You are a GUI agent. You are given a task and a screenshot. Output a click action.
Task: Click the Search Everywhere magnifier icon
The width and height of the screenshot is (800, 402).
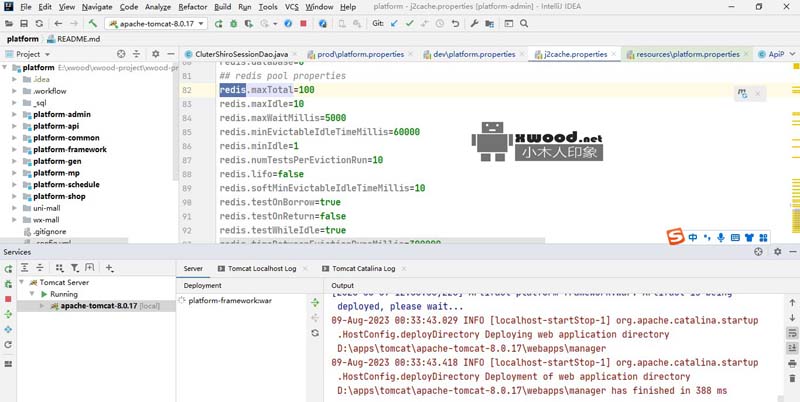click(x=524, y=23)
